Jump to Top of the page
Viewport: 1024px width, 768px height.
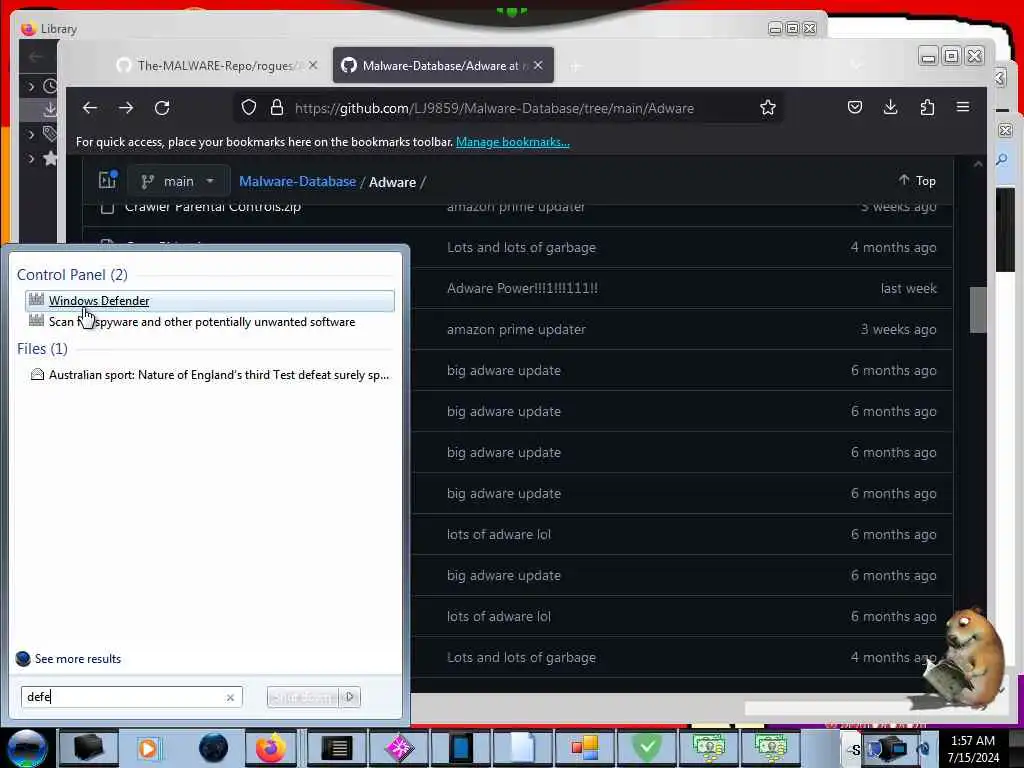[x=917, y=181]
